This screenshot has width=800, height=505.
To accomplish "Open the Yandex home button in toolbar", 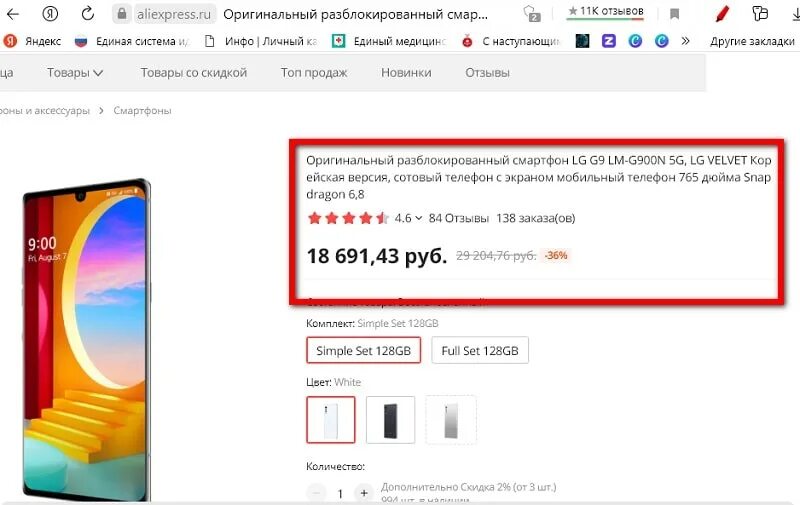I will (49, 14).
